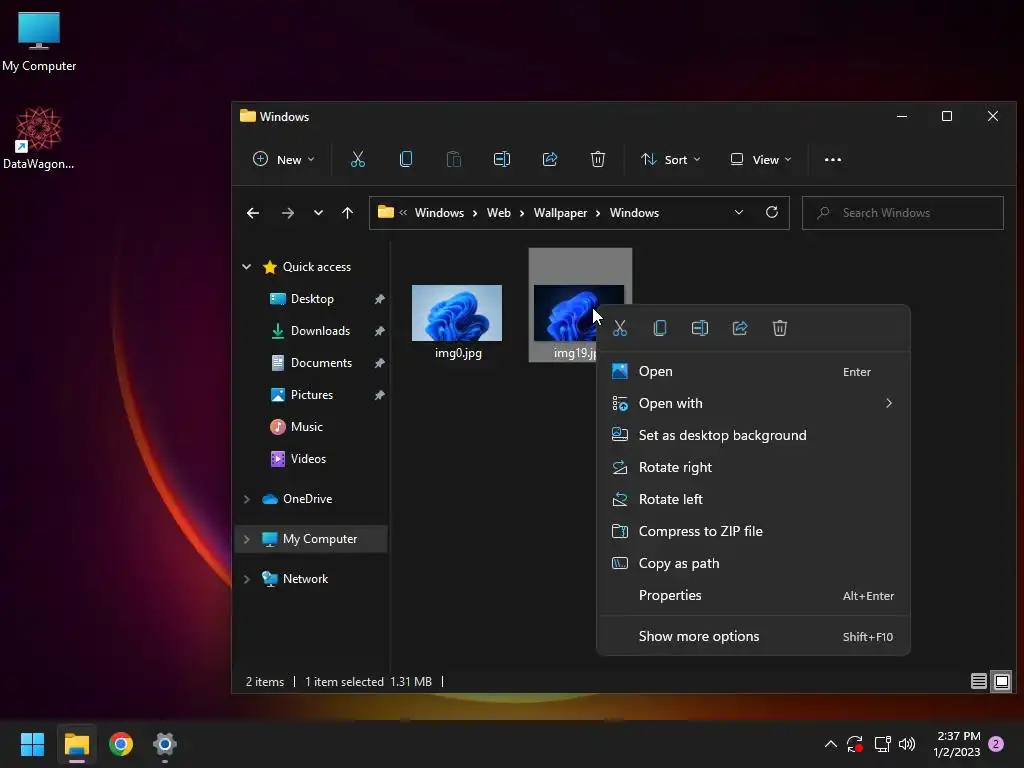Image resolution: width=1024 pixels, height=768 pixels.
Task: Open Settings gear from the taskbar
Action: point(165,744)
